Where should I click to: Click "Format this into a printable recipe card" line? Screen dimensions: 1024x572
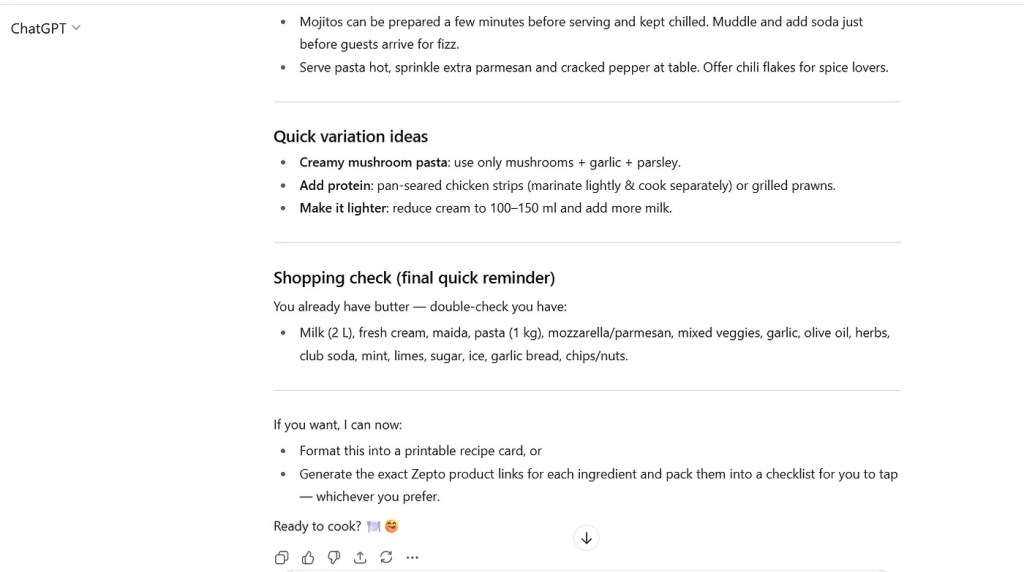pyautogui.click(x=420, y=451)
